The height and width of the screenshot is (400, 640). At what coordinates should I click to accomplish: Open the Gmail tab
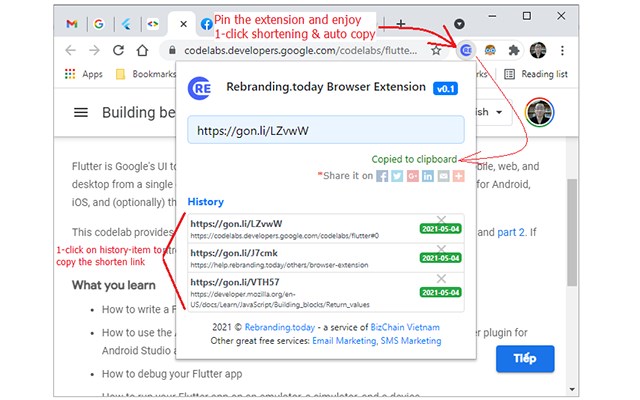pyautogui.click(x=72, y=24)
